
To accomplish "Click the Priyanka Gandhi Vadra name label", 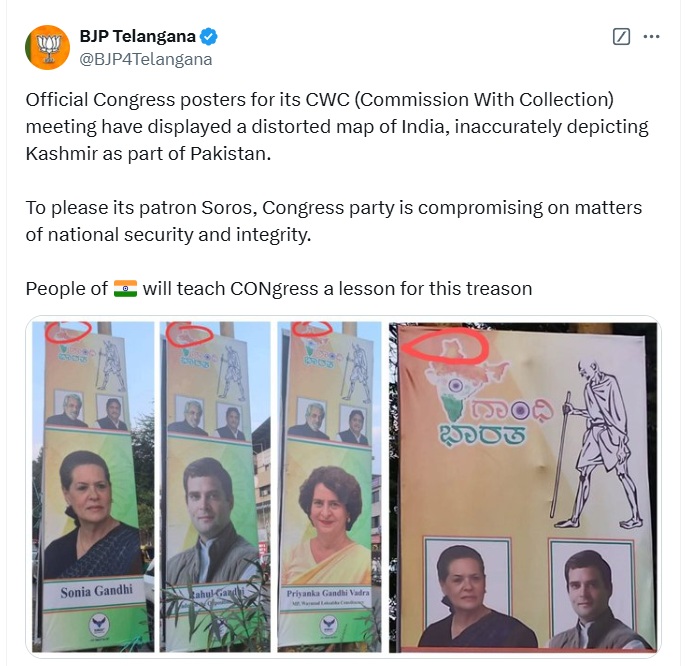I will click(328, 593).
